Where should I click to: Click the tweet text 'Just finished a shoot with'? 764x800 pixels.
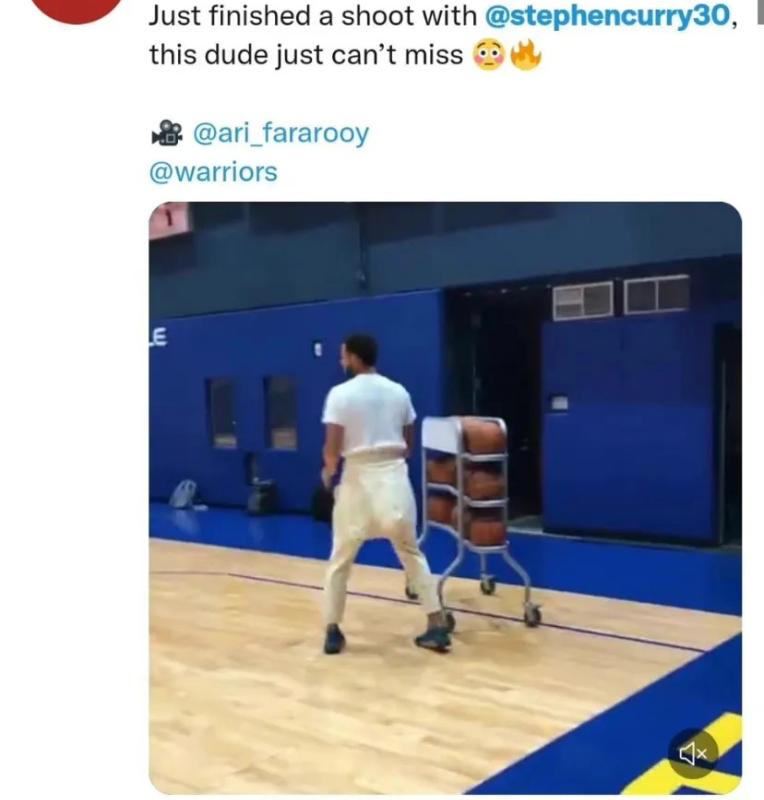pyautogui.click(x=312, y=16)
